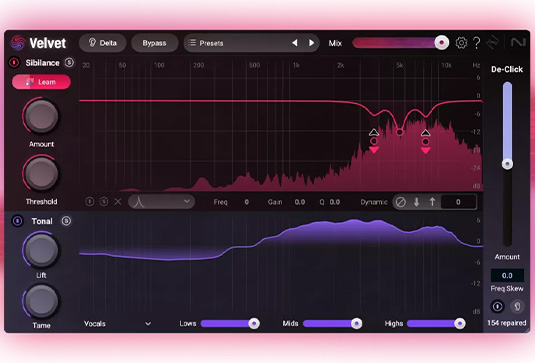Click the Freq value field
This screenshot has height=363, width=535.
click(246, 202)
